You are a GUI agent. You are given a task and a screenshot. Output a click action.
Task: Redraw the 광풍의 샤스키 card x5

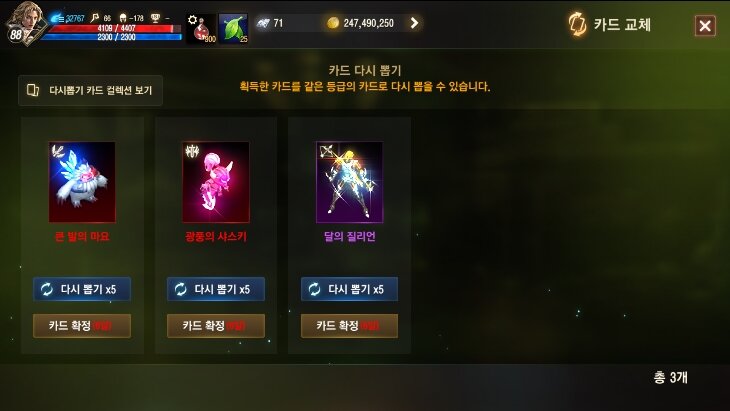216,289
